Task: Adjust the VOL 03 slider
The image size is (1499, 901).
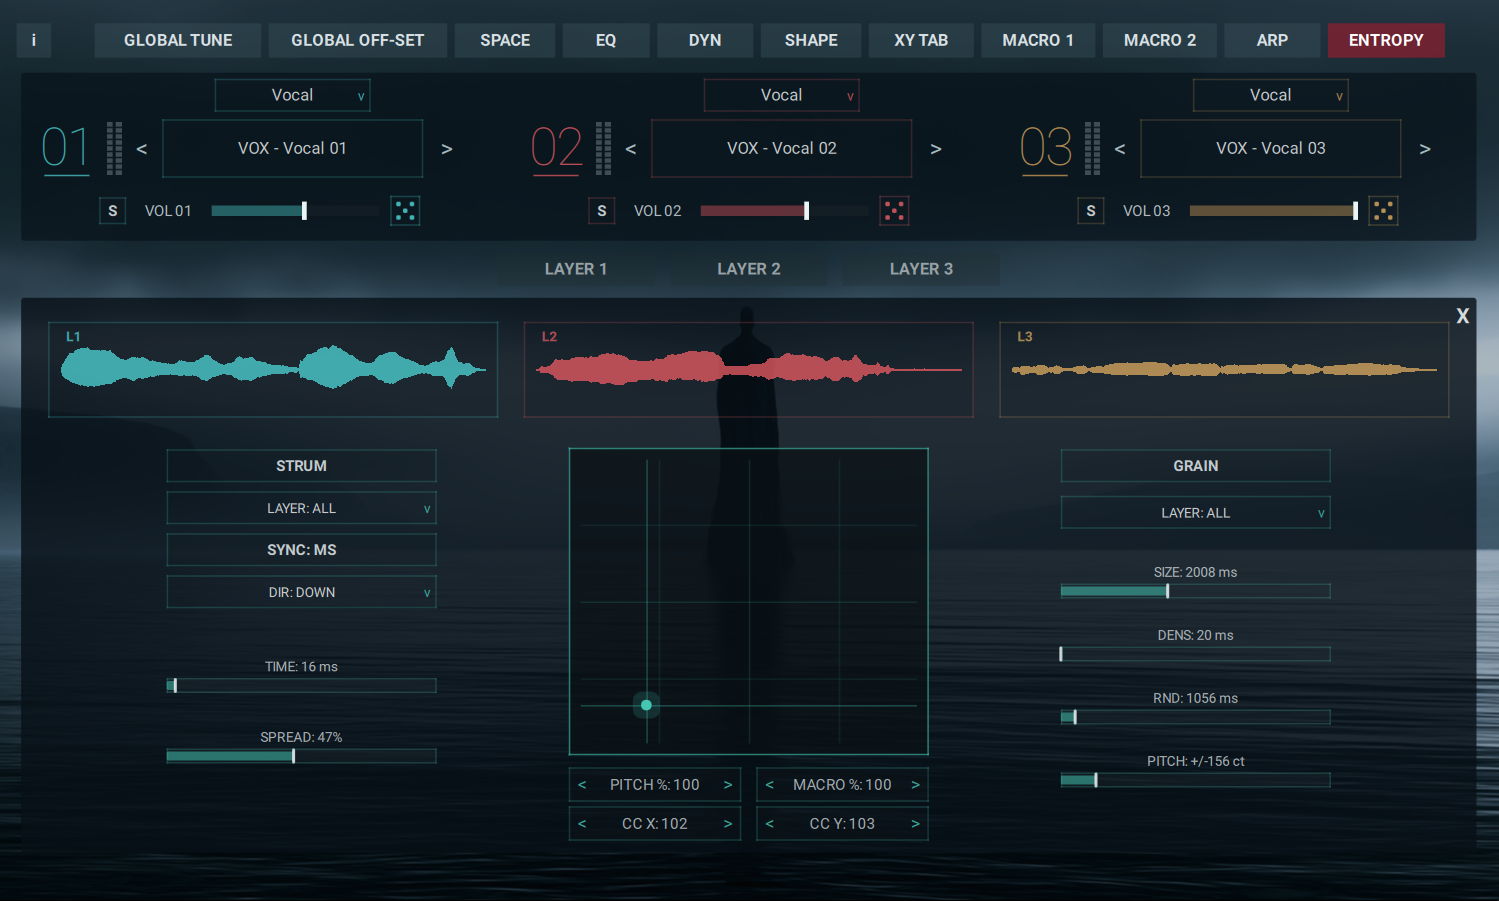Action: click(x=1274, y=211)
